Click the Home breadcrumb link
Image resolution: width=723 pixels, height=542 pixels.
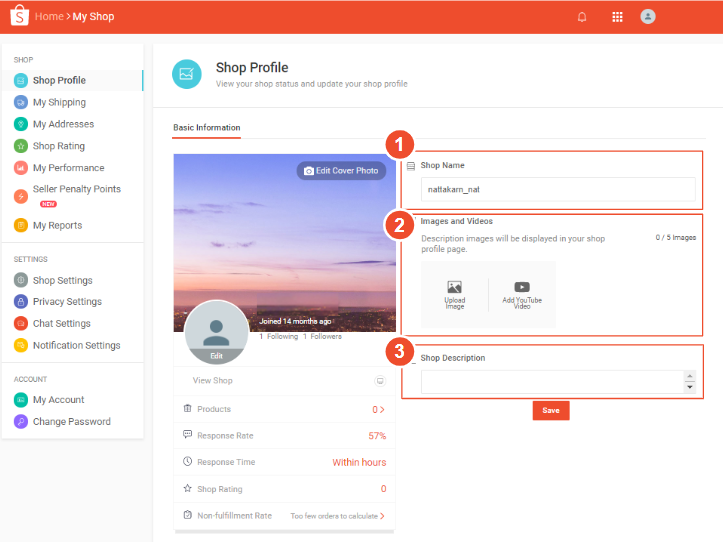[48, 17]
